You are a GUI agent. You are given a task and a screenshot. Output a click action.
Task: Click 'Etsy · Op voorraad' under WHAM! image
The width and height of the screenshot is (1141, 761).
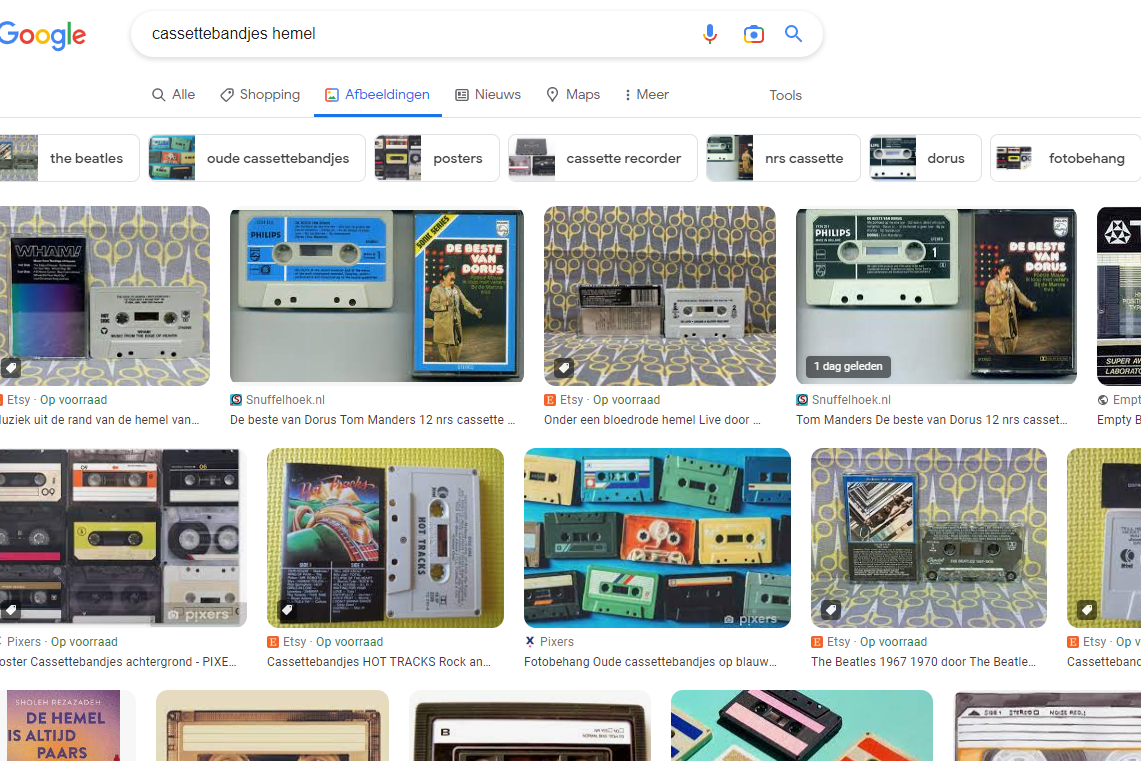tap(57, 399)
